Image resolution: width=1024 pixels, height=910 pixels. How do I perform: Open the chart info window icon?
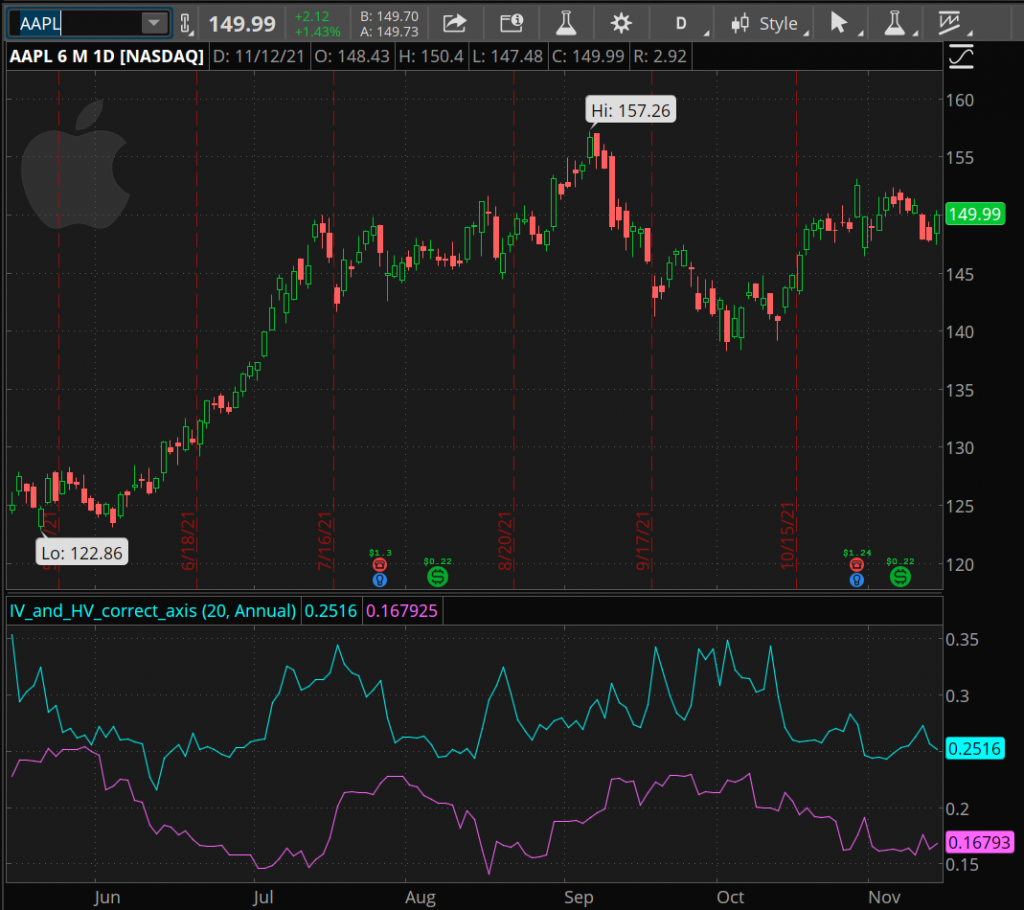pyautogui.click(x=511, y=24)
